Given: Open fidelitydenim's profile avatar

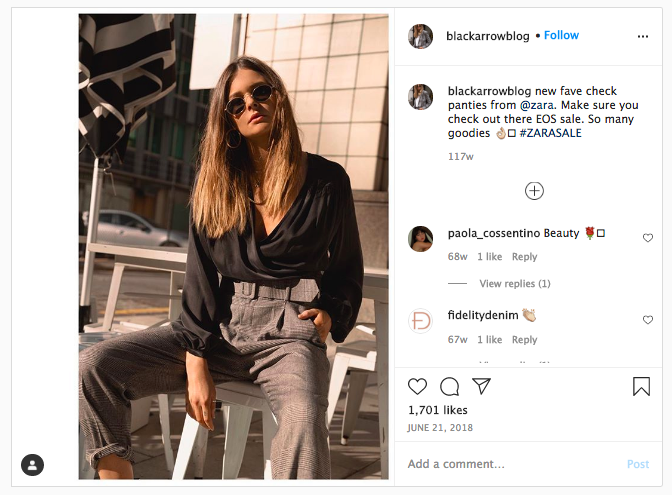Looking at the screenshot, I should 421,321.
